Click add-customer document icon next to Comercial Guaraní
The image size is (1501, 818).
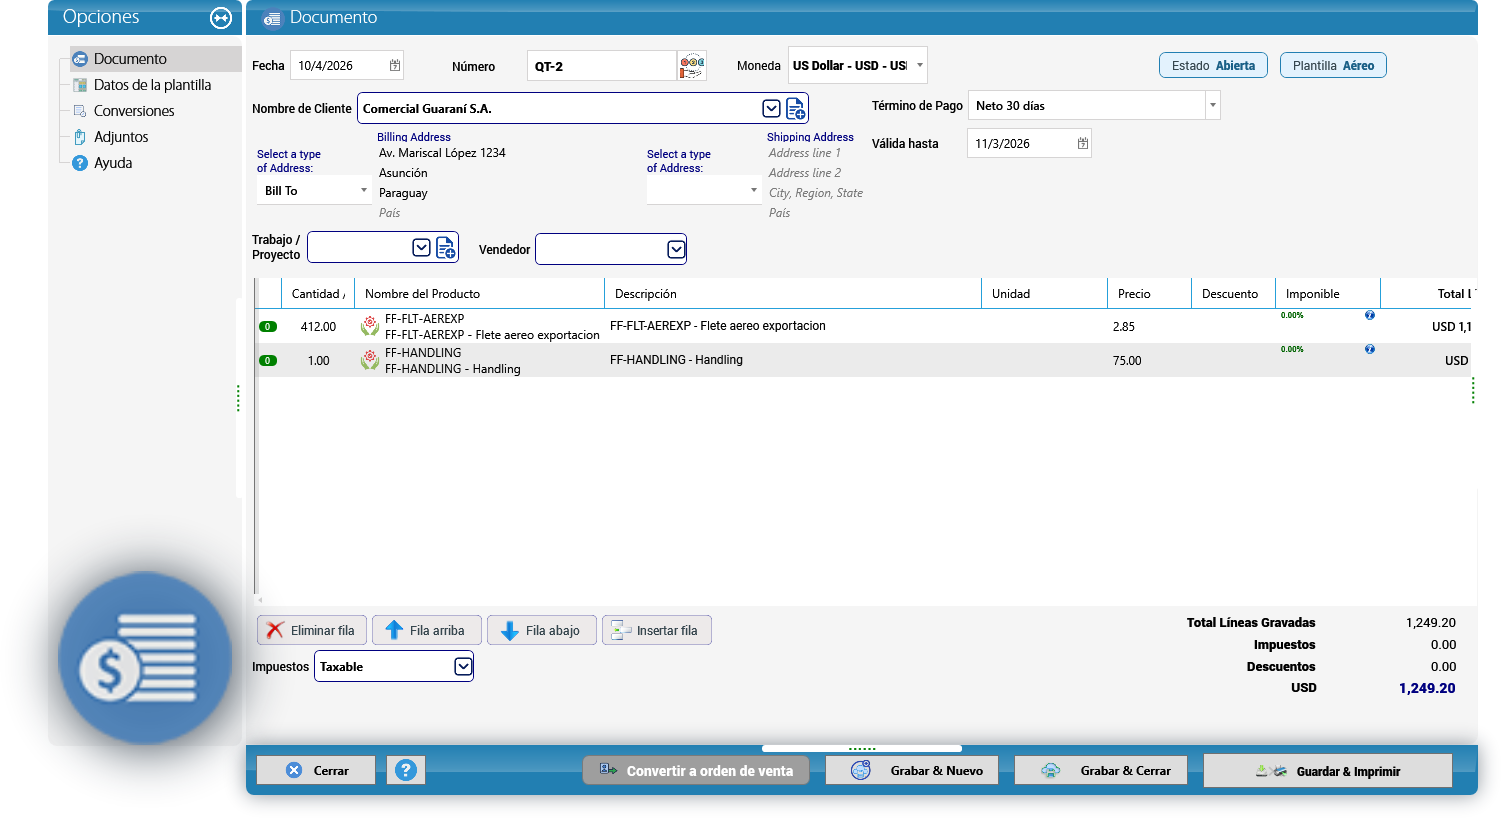(796, 109)
